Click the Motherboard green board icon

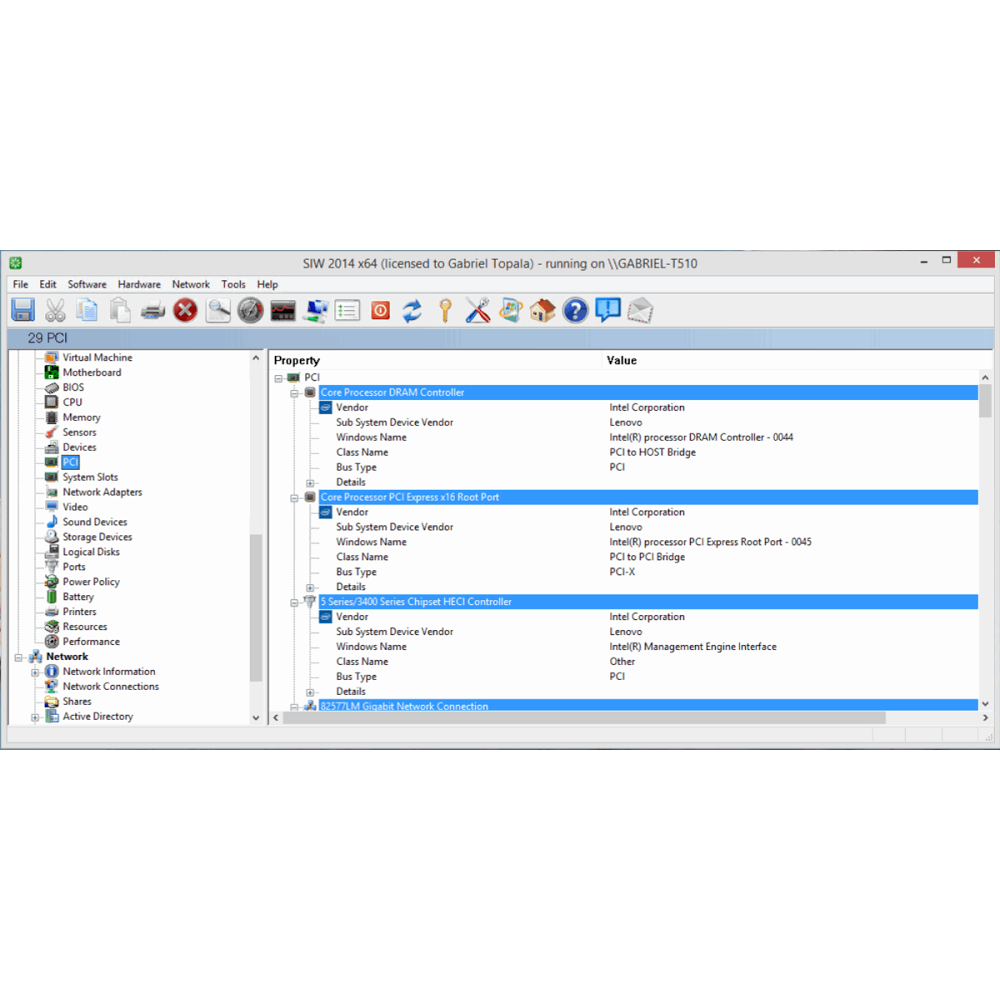(52, 372)
